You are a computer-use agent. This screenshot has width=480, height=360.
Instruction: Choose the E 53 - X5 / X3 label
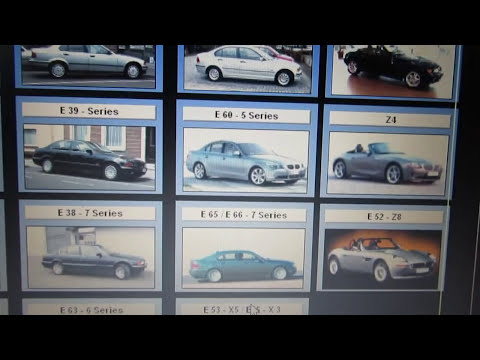tap(242, 309)
